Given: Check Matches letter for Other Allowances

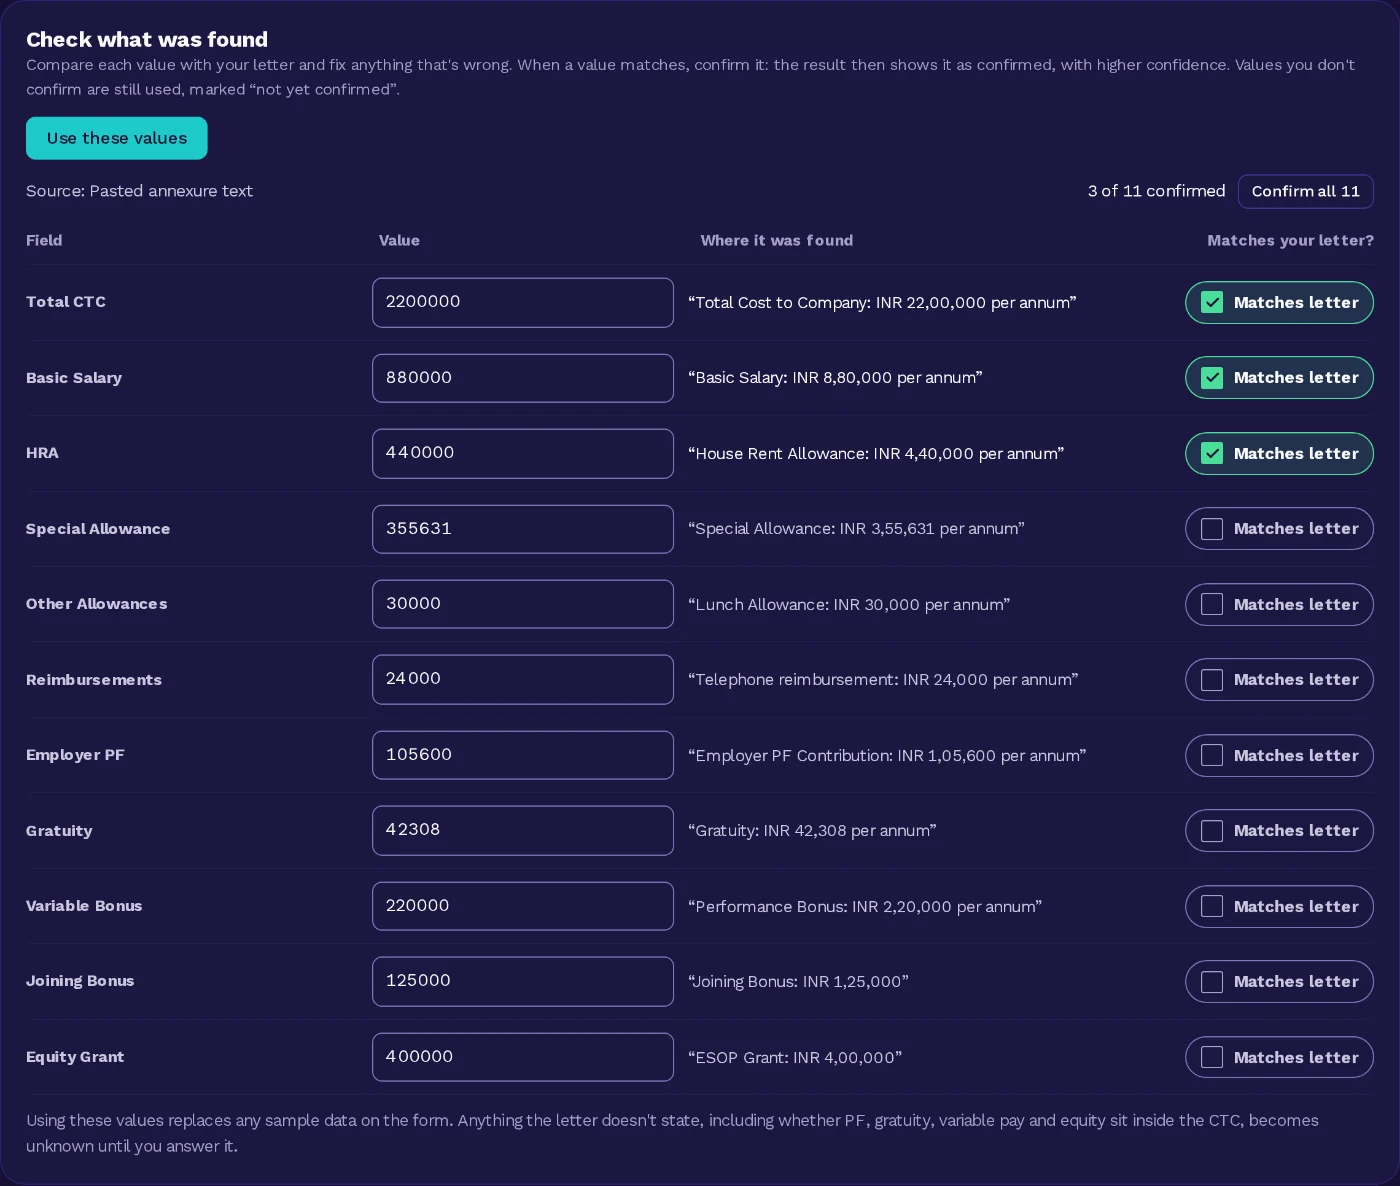Looking at the screenshot, I should coord(1279,604).
